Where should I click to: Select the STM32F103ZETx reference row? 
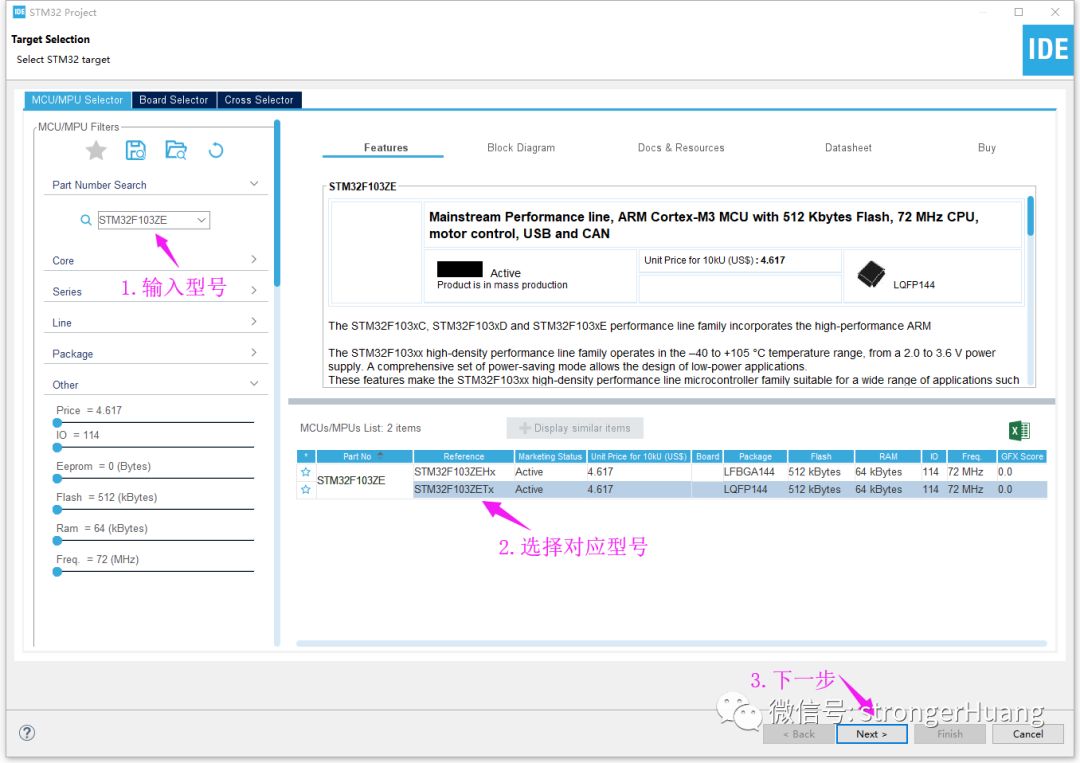730,489
